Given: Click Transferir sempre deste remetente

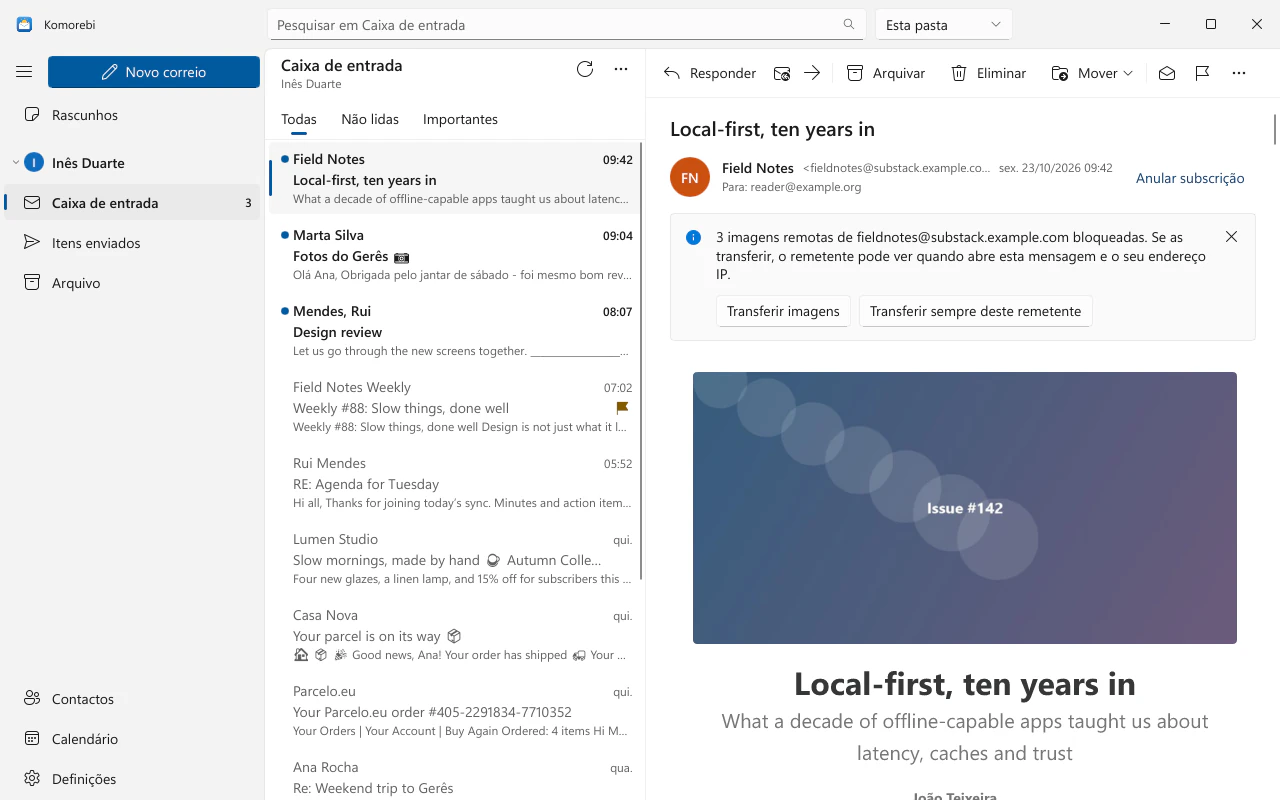Looking at the screenshot, I should pyautogui.click(x=975, y=311).
